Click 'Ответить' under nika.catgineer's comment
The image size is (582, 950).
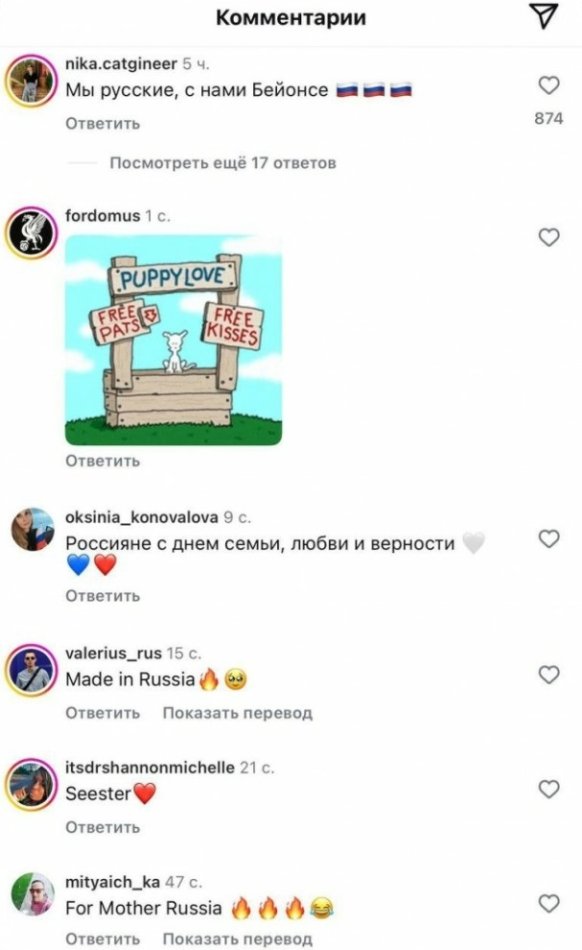tap(103, 124)
